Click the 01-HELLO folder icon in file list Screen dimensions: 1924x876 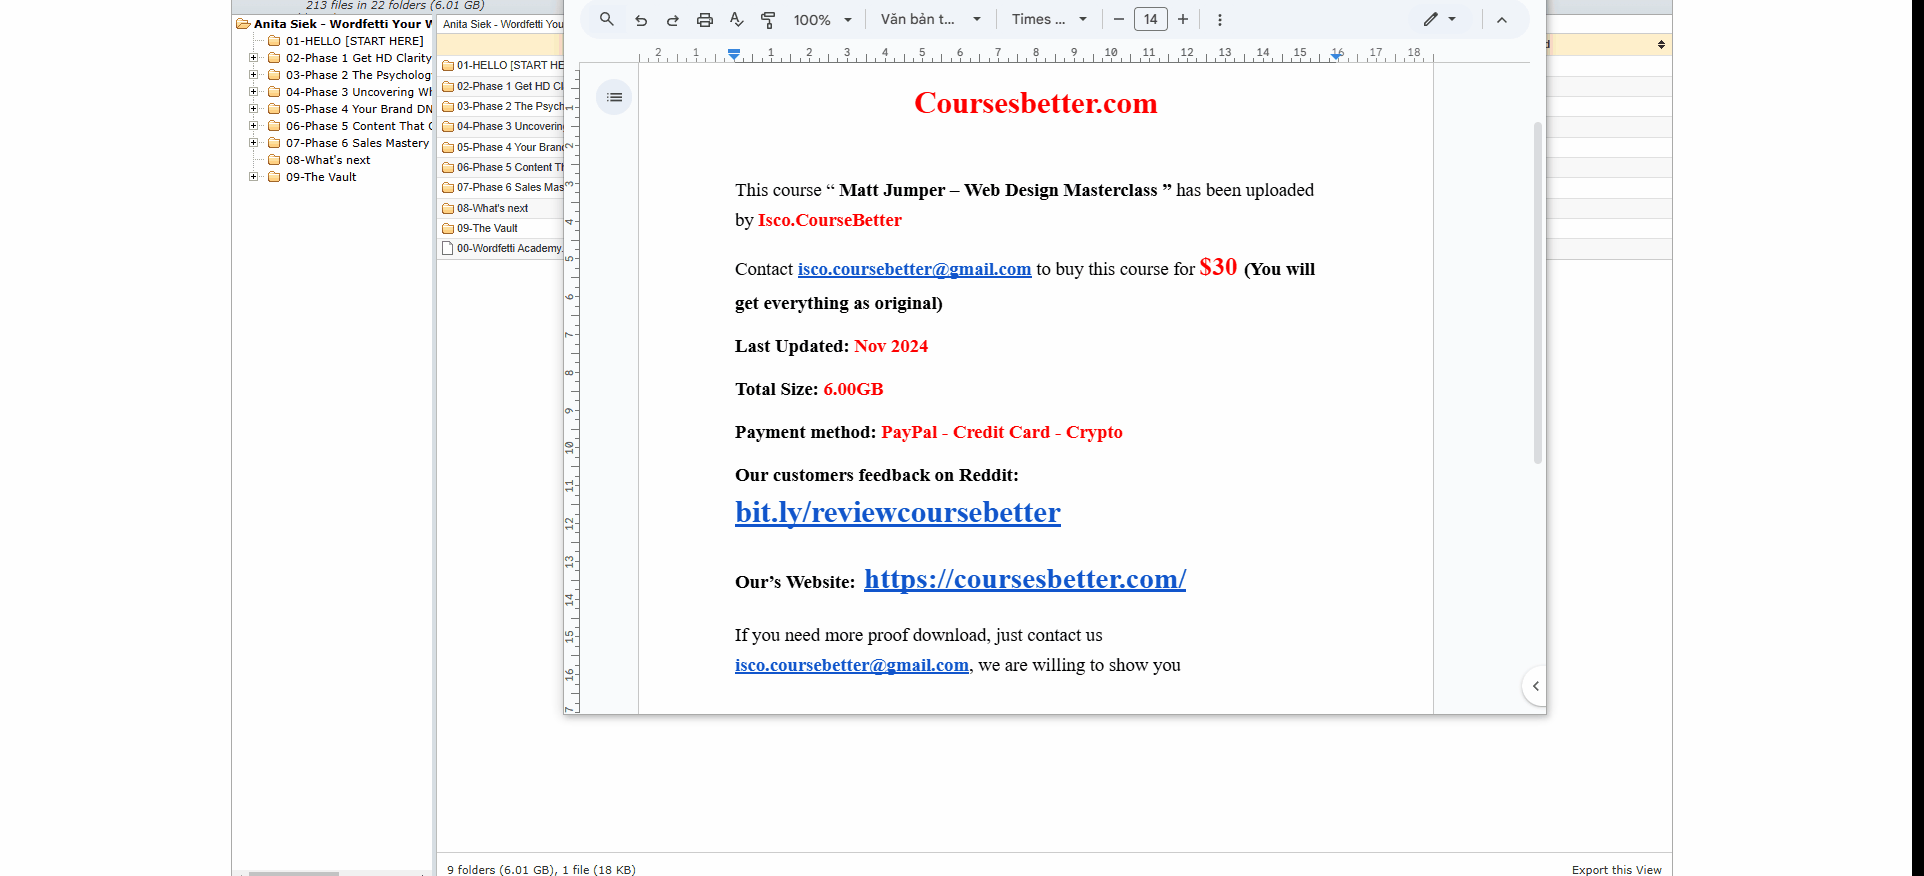click(x=448, y=66)
